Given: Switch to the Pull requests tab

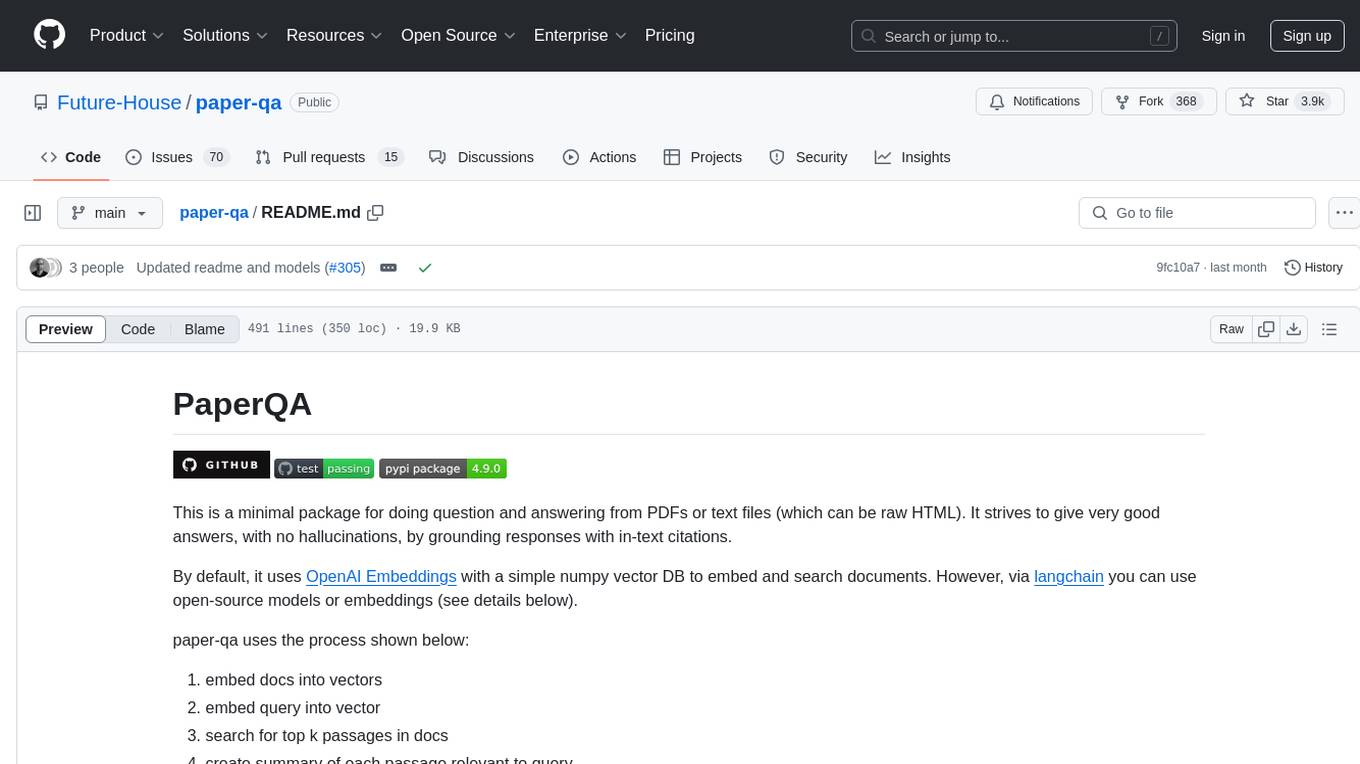Looking at the screenshot, I should pos(328,157).
